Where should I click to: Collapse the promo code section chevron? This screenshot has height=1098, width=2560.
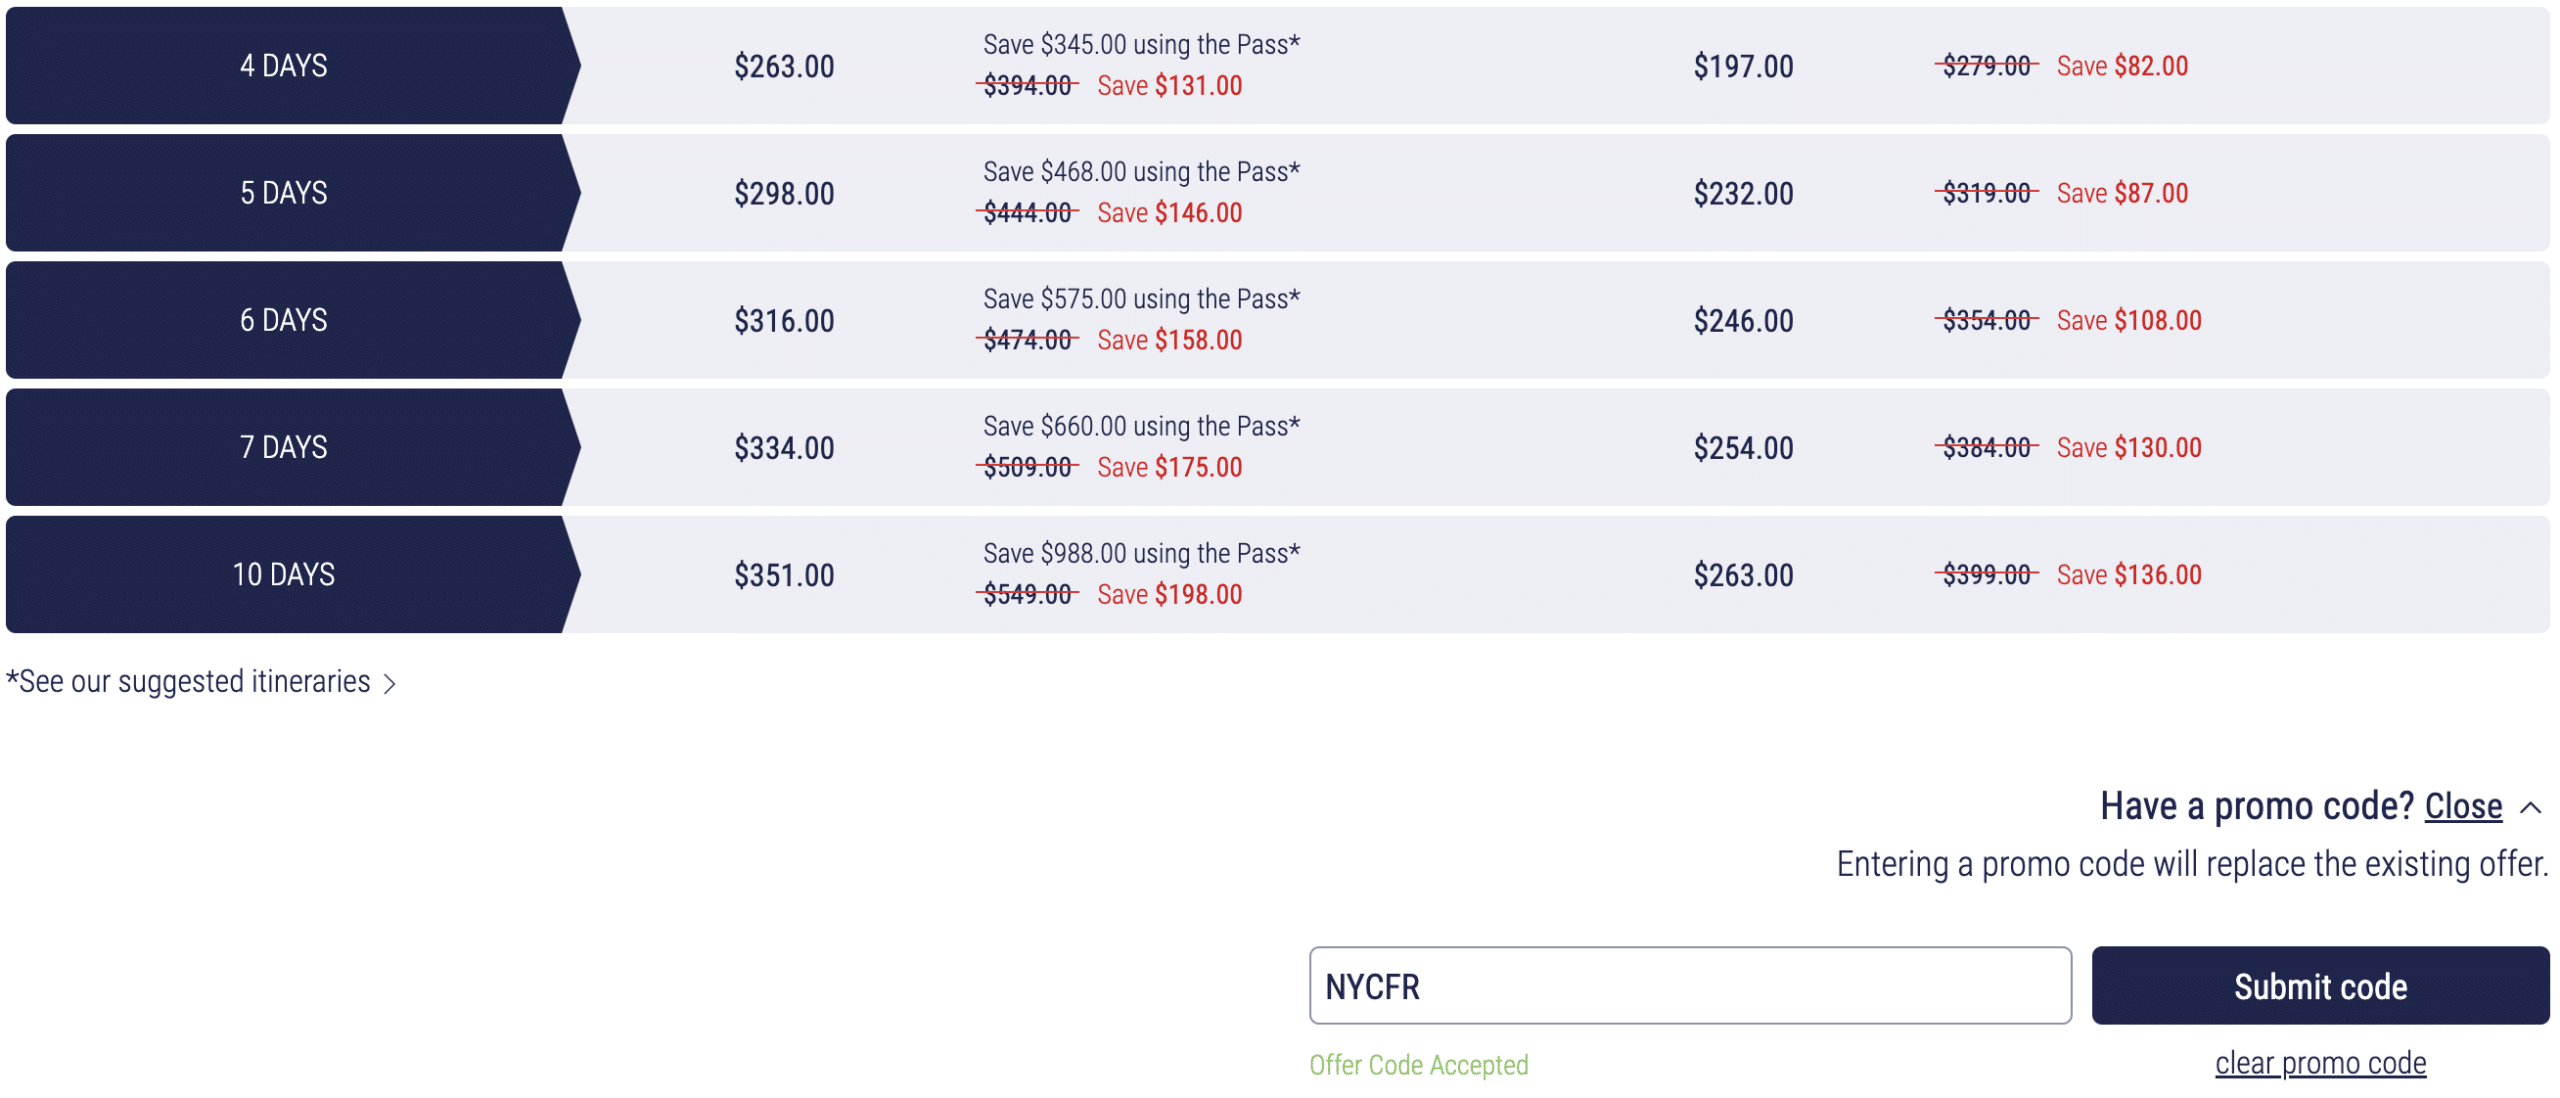(2530, 808)
